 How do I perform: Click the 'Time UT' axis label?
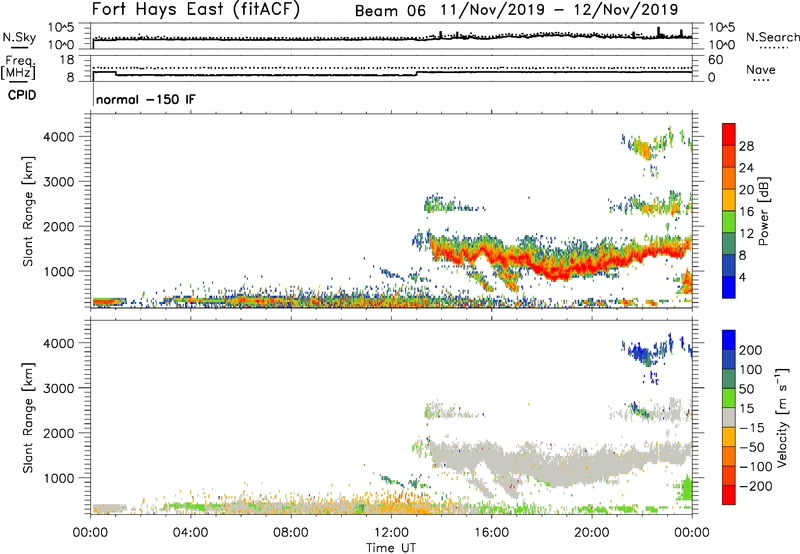click(x=391, y=548)
